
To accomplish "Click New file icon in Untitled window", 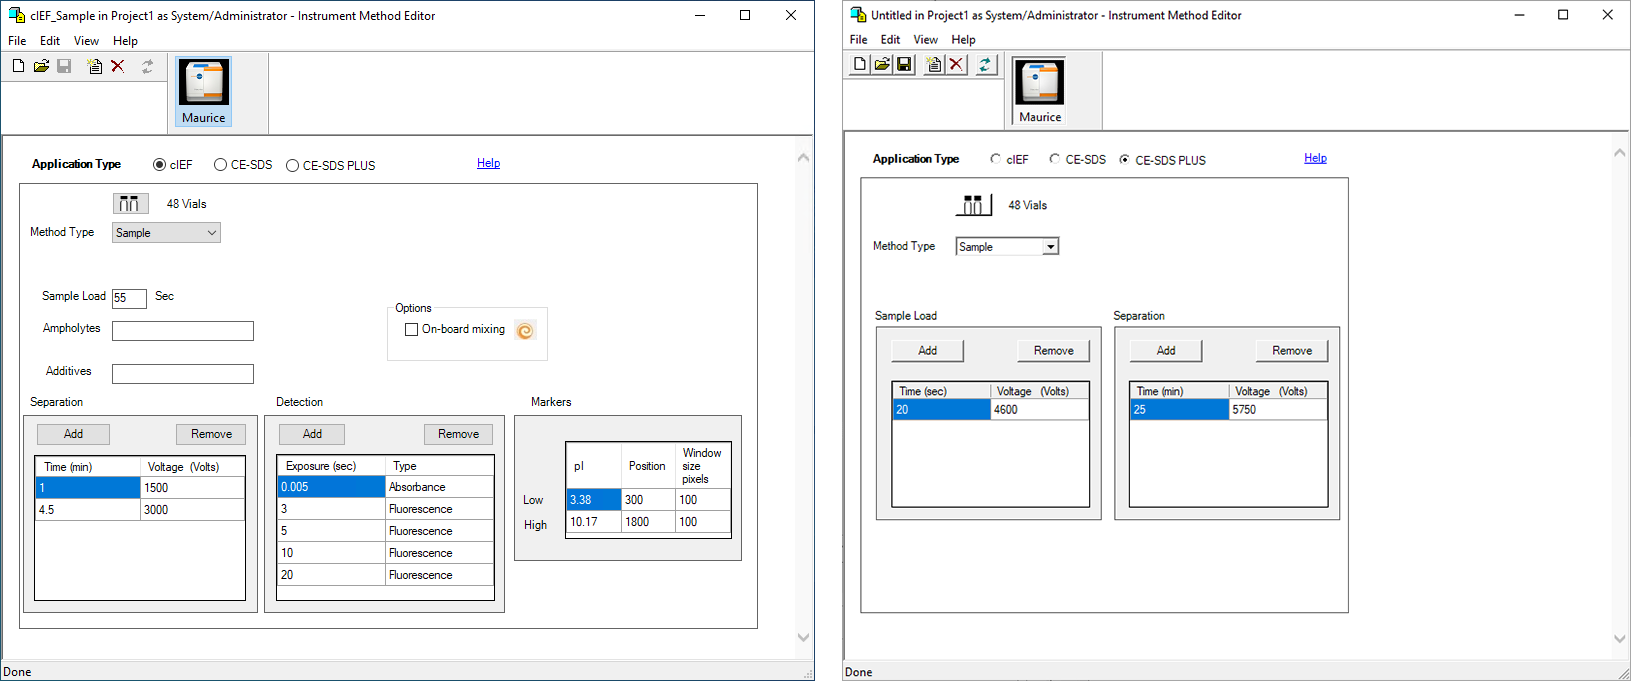I will coord(860,64).
